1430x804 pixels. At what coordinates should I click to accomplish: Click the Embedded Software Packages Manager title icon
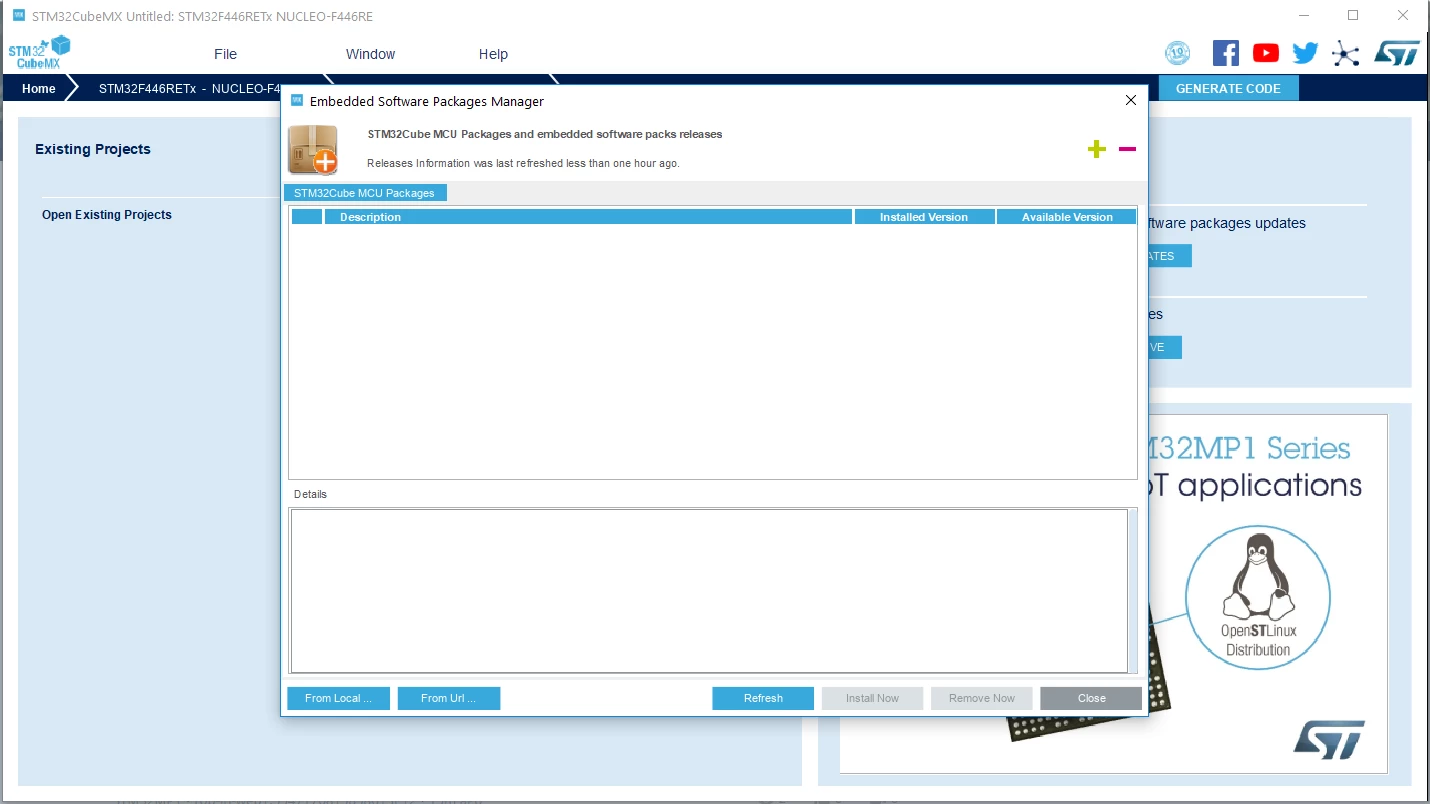click(x=296, y=101)
